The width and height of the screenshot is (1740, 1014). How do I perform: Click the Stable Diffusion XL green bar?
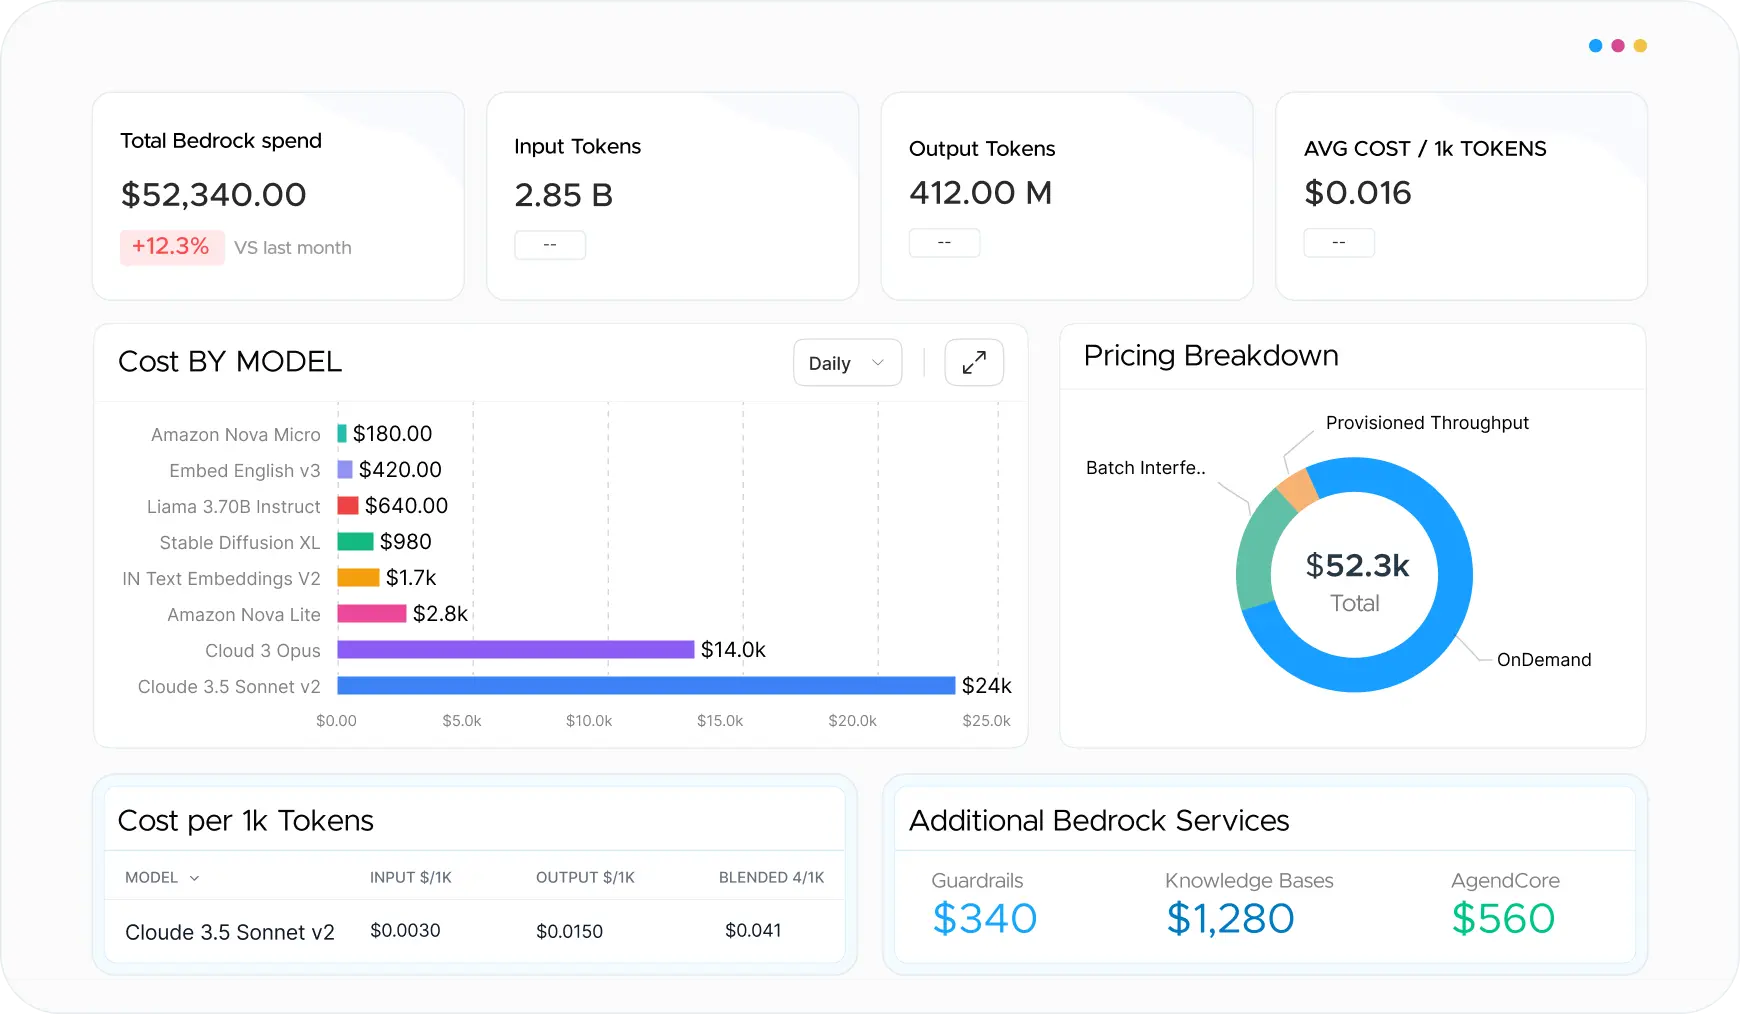click(355, 542)
